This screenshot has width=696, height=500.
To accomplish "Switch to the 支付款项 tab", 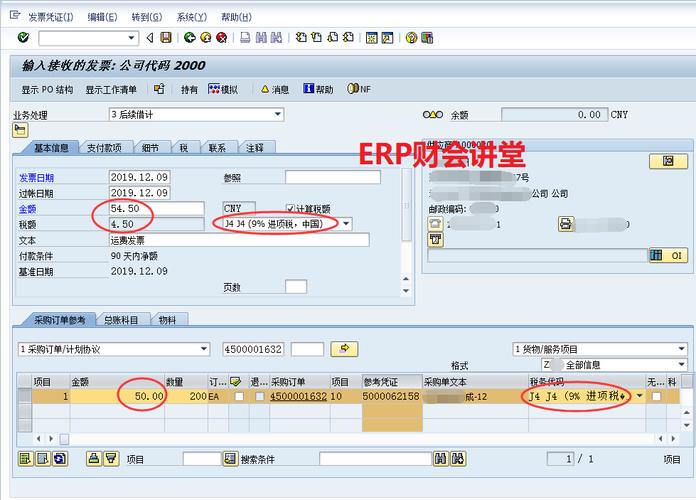I will 104,148.
